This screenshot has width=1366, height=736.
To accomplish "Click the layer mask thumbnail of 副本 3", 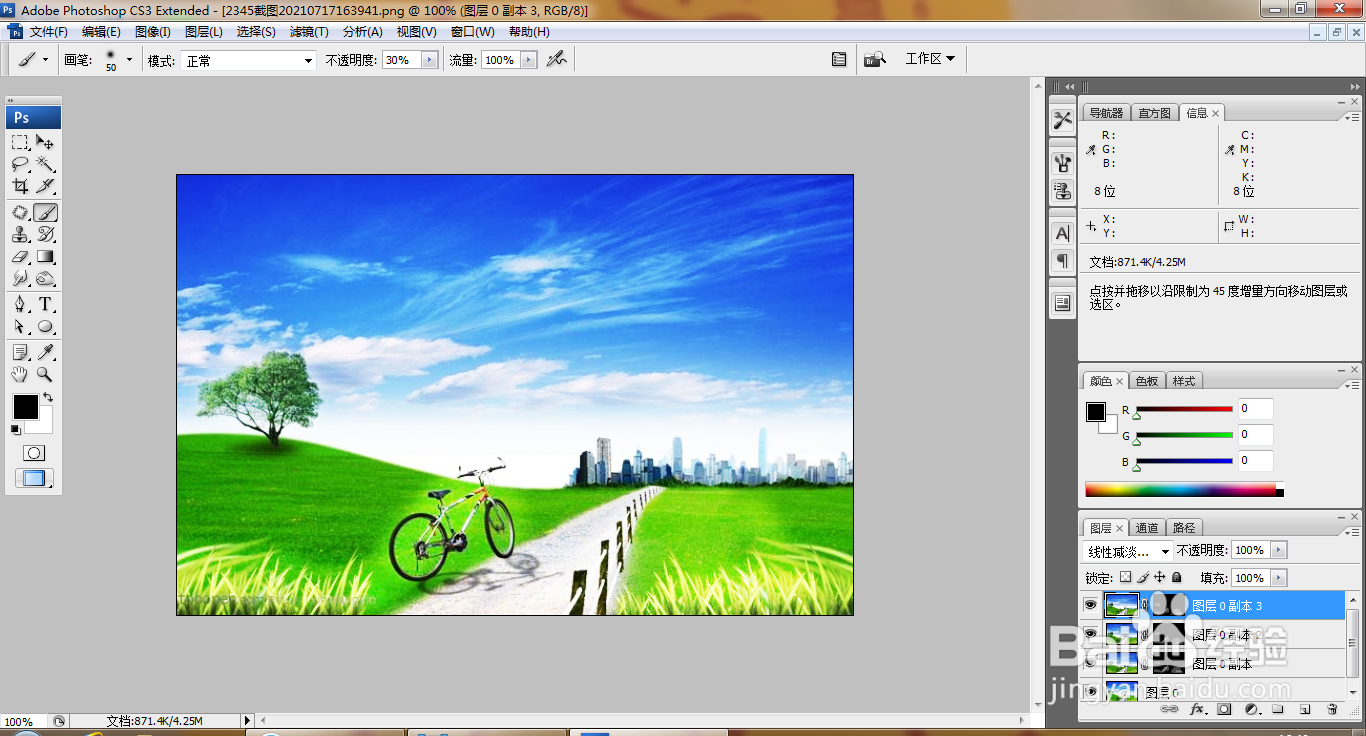I will (x=1168, y=605).
